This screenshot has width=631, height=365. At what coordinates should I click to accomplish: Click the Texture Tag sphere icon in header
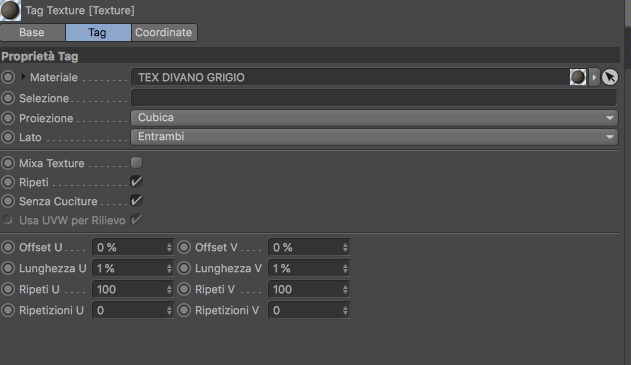(10, 10)
